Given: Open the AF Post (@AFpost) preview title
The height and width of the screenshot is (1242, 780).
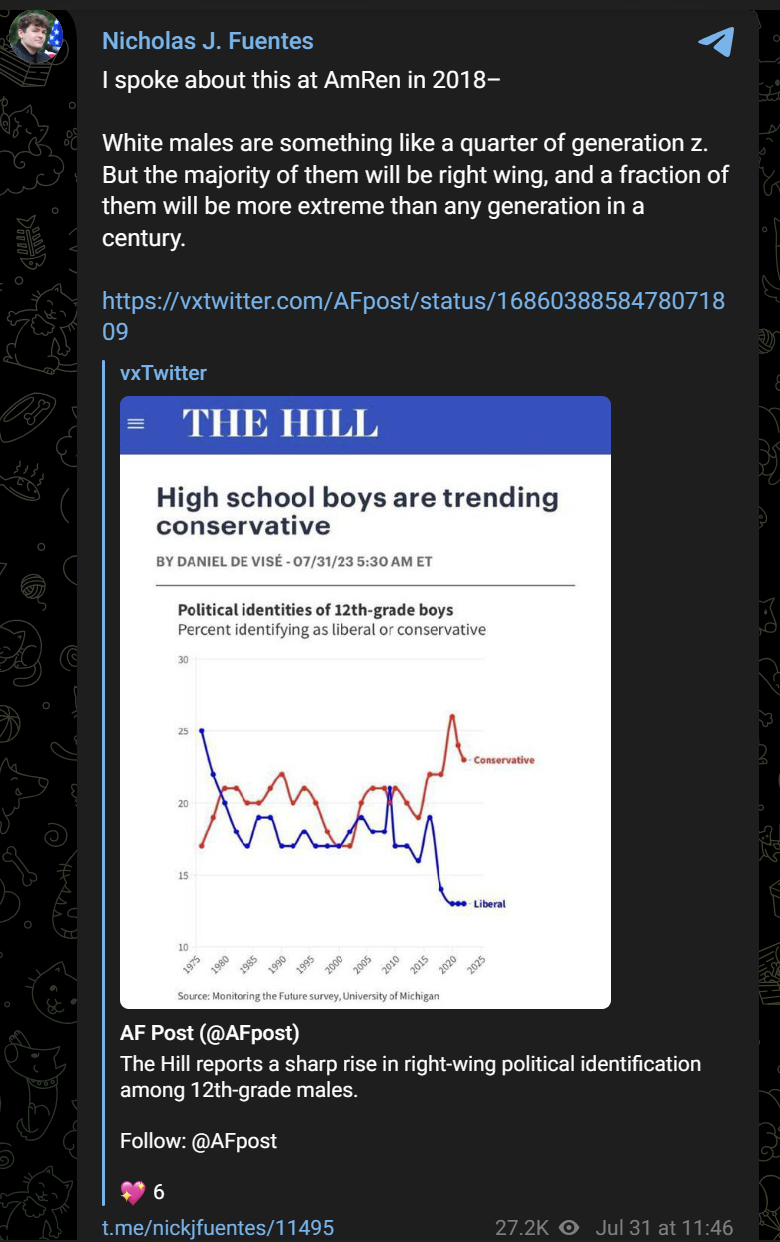Looking at the screenshot, I should [x=210, y=1032].
